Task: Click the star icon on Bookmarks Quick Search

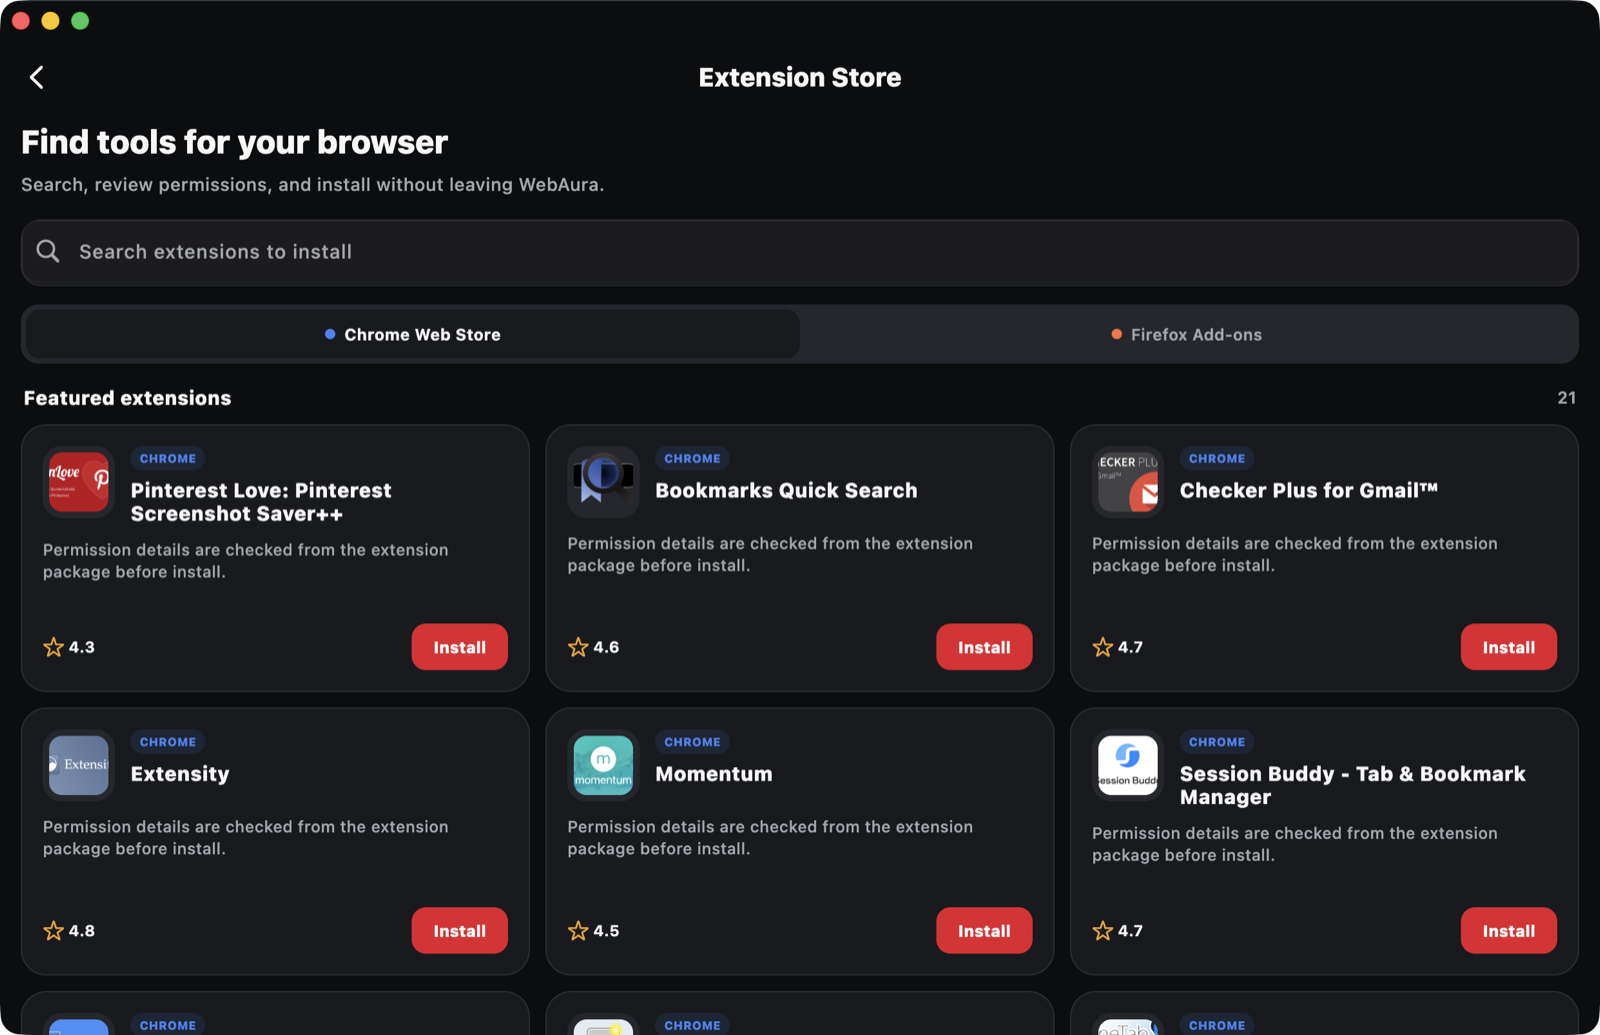Action: point(578,647)
